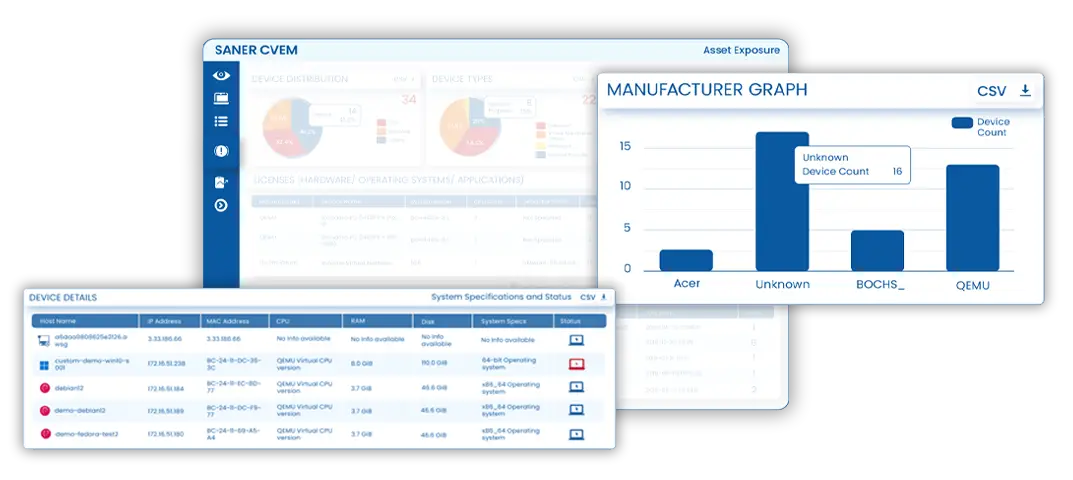The width and height of the screenshot is (1073, 480).
Task: Expand sidebar with the circled arrow icon
Action: coord(221,205)
